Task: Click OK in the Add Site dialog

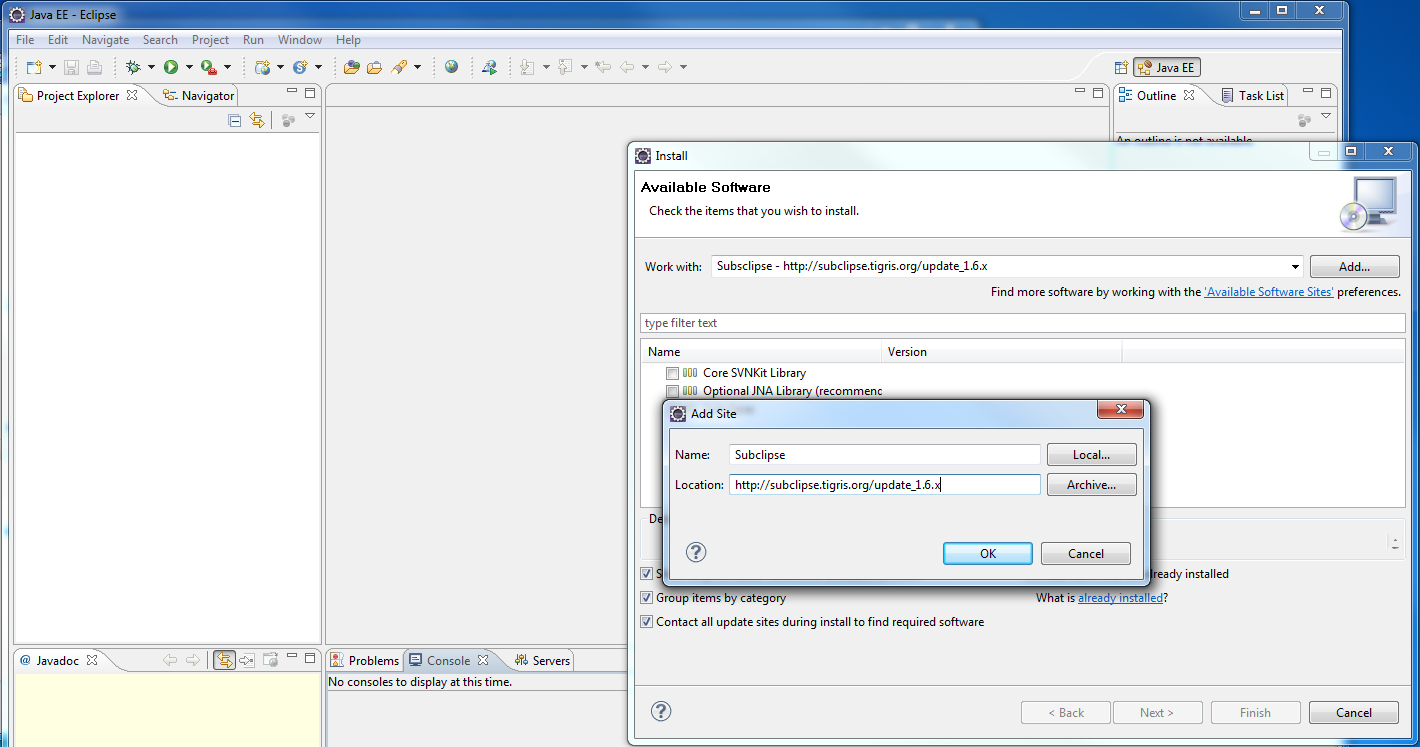Action: [x=988, y=554]
